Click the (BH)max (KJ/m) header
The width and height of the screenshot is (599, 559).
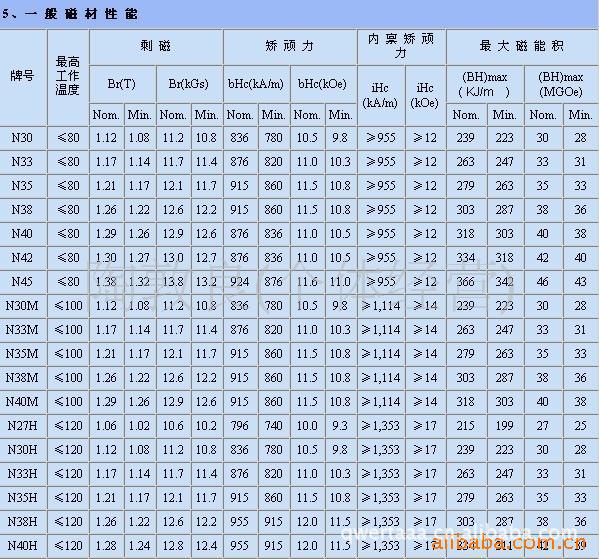pos(485,84)
